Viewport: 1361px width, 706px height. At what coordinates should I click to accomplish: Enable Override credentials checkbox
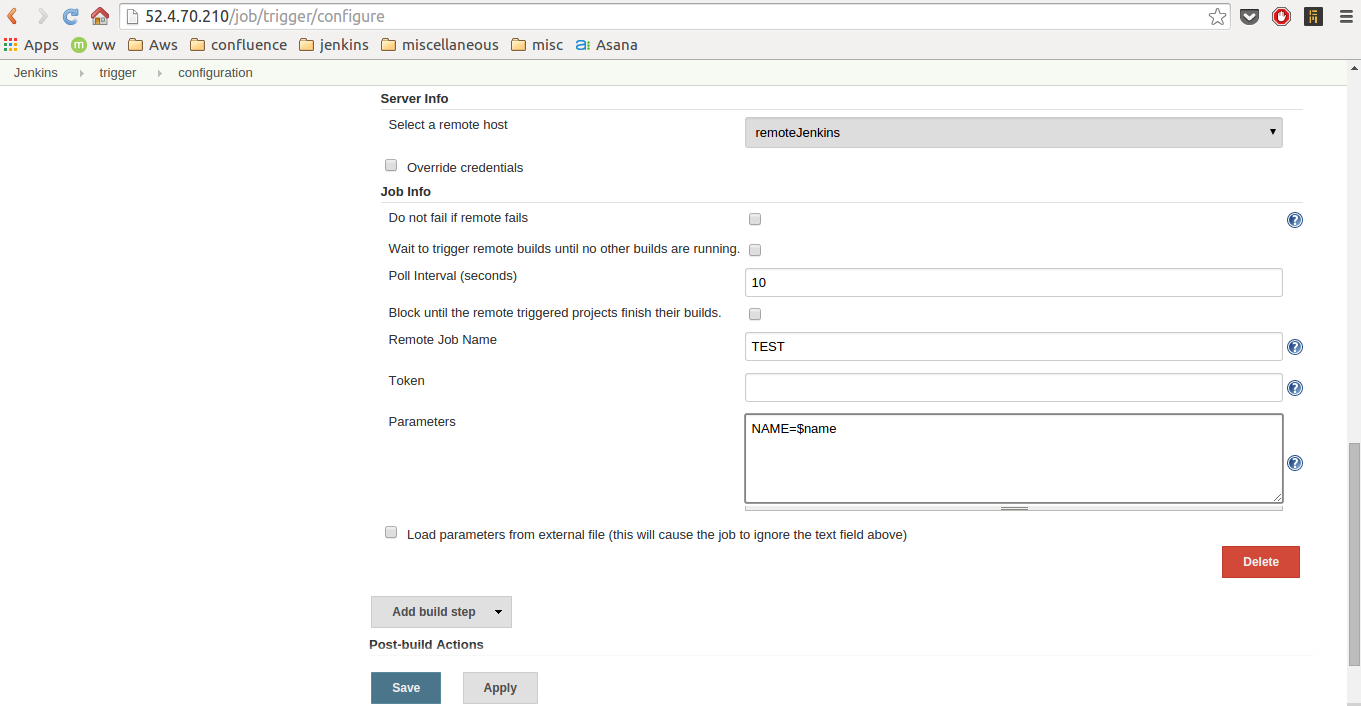point(391,166)
